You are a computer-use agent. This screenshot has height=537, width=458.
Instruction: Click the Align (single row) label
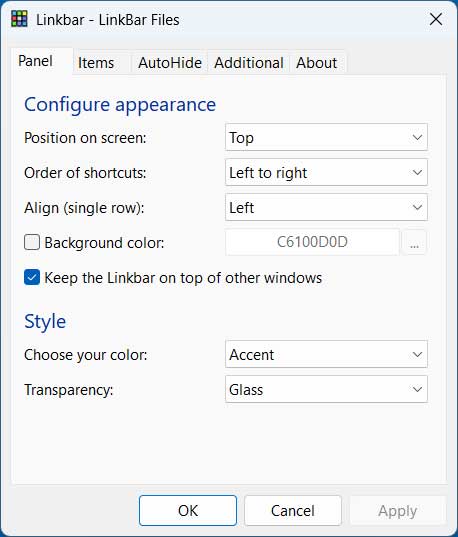(x=84, y=208)
